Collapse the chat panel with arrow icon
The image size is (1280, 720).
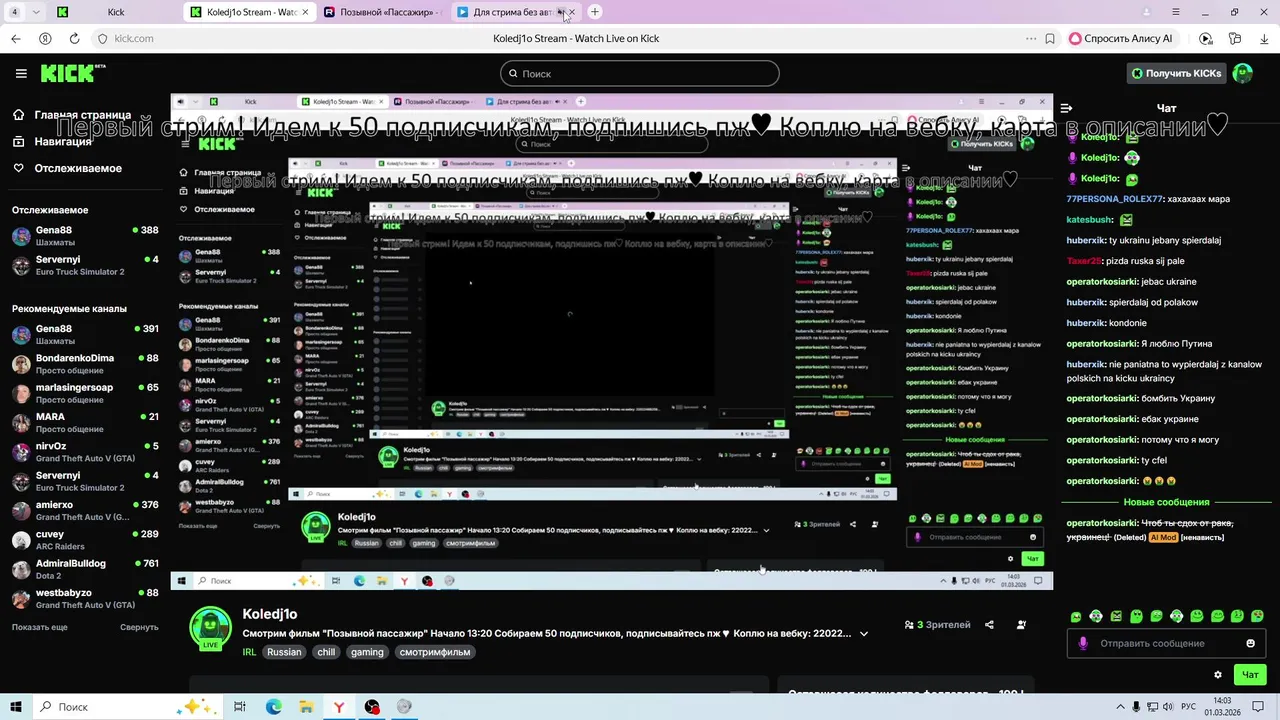[1066, 108]
